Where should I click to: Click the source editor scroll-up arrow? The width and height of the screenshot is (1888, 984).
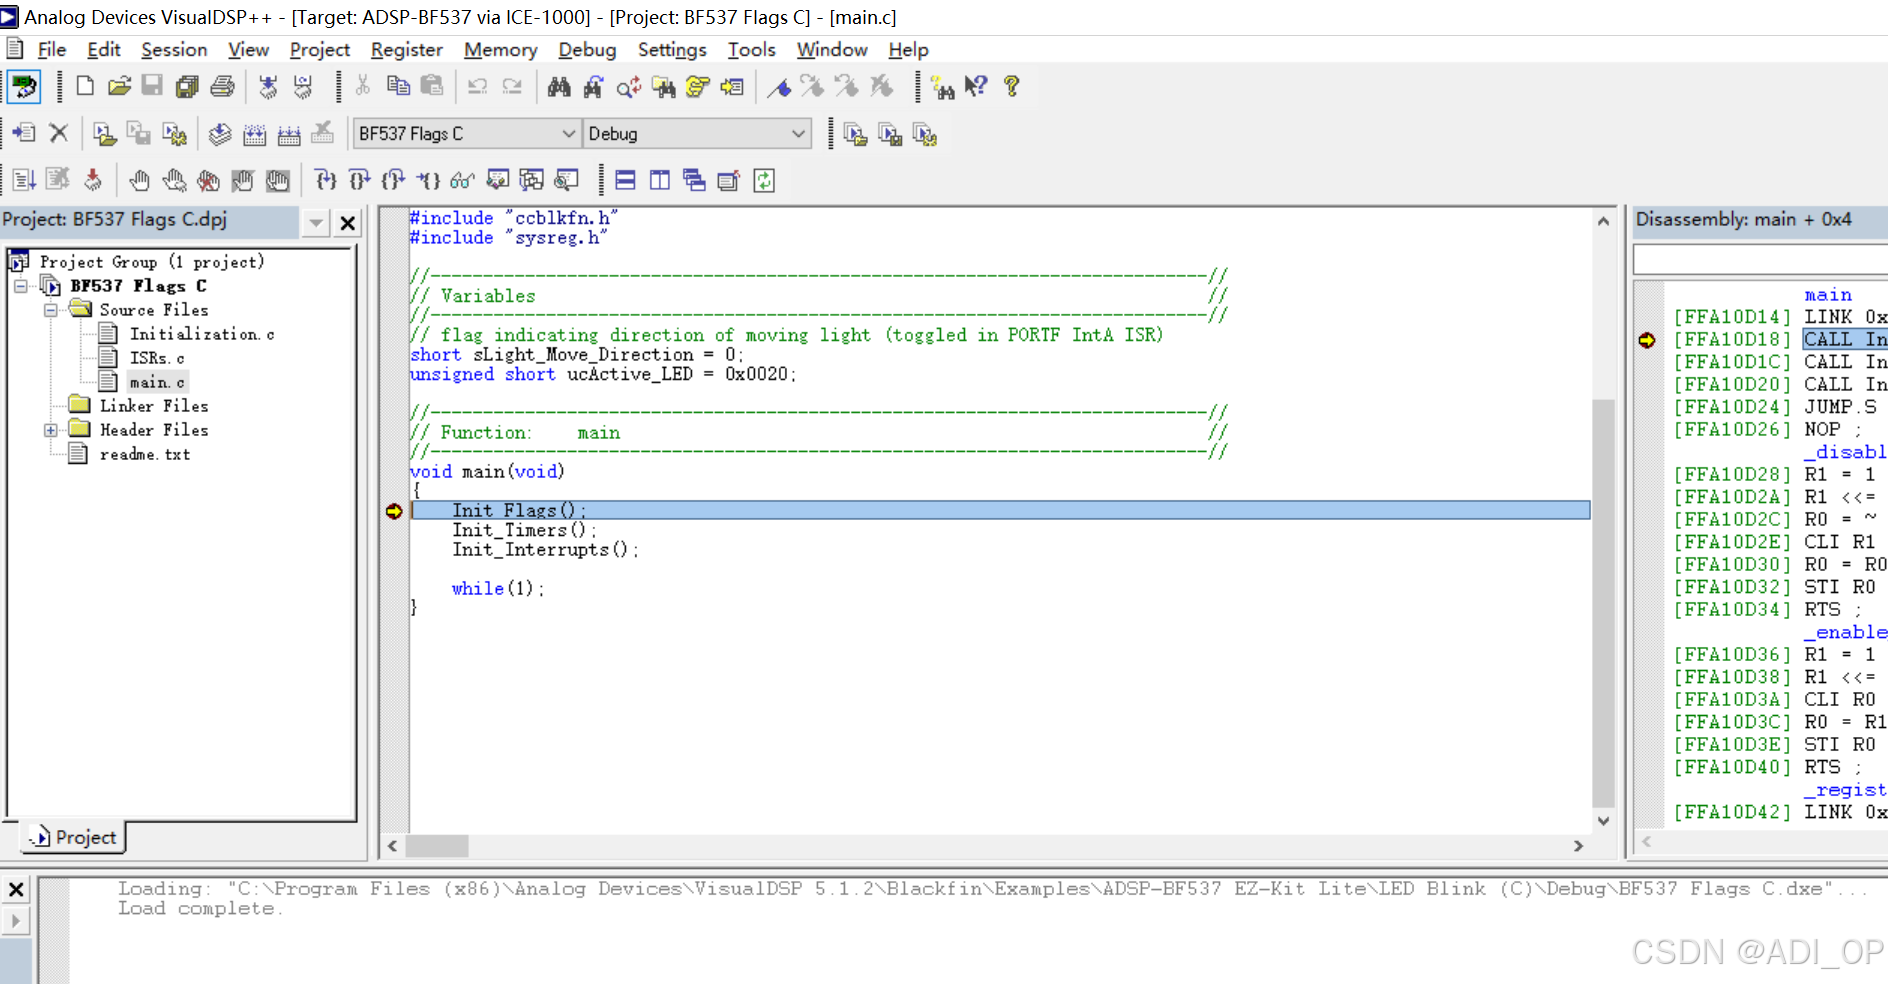1603,221
